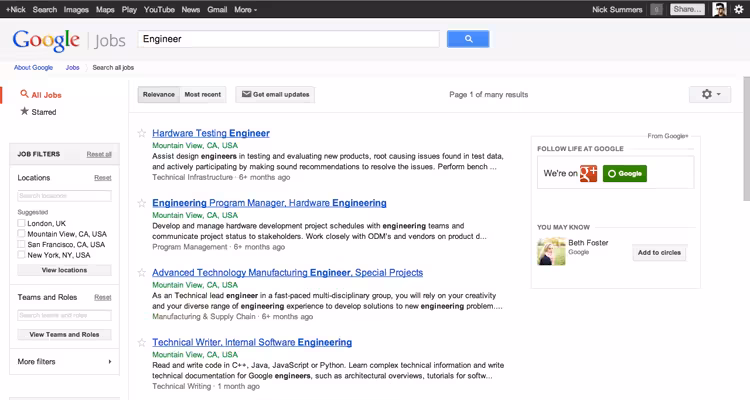The height and width of the screenshot is (400, 750).
Task: Open Technical Writer, Internal Software Engineering link
Action: [x=252, y=343]
